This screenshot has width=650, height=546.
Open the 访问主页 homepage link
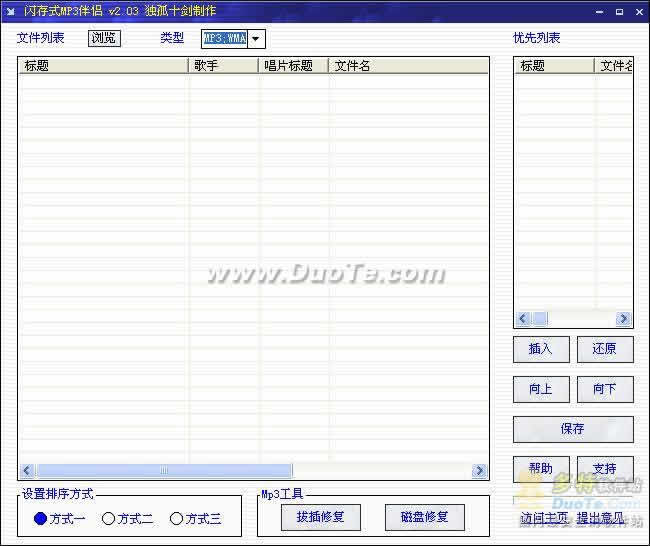pyautogui.click(x=544, y=518)
